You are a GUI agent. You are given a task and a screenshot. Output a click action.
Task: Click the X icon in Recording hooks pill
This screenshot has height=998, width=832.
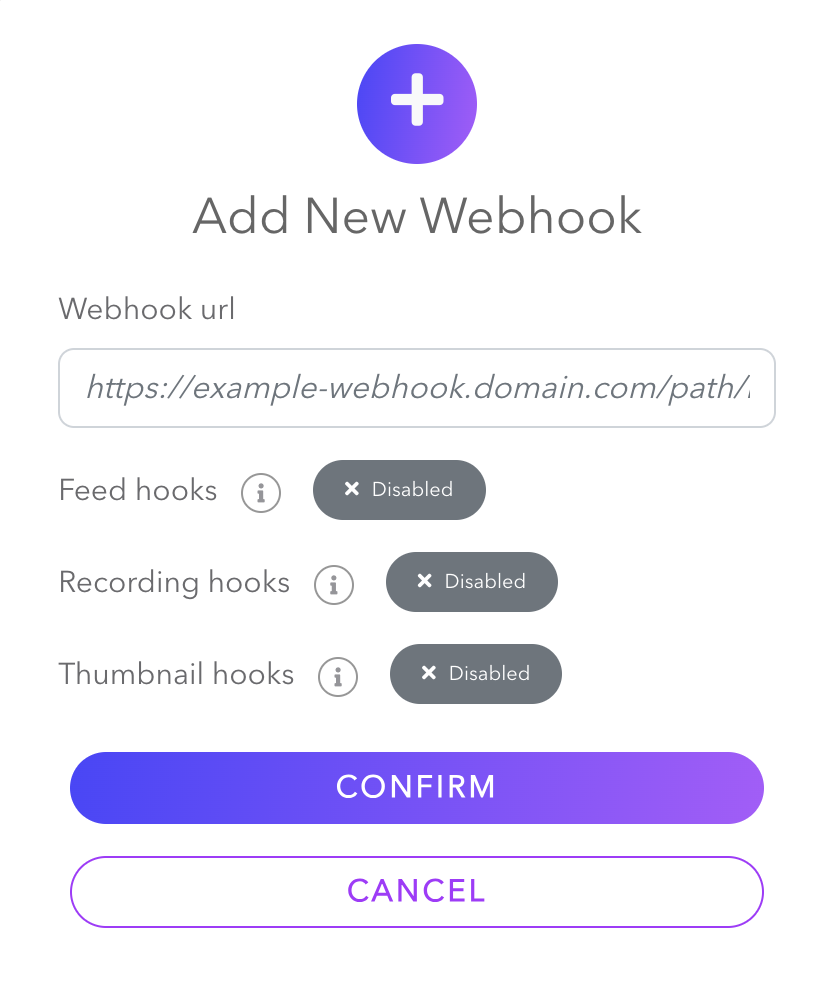click(425, 580)
